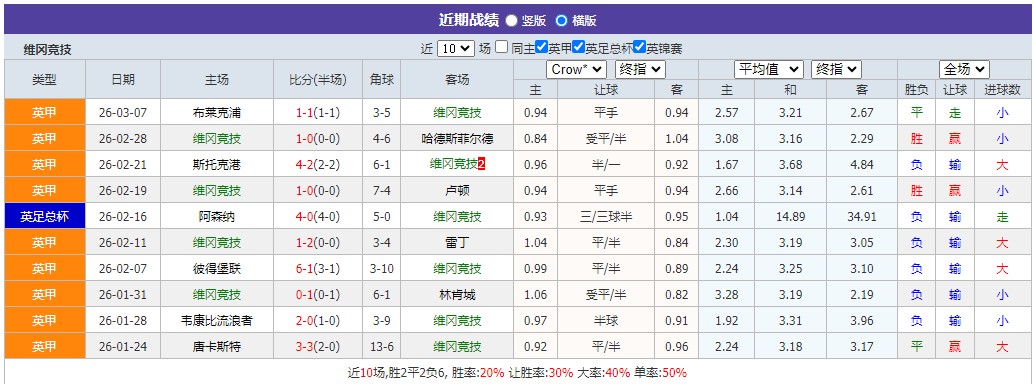Click 卢顿 away team link

pos(457,190)
